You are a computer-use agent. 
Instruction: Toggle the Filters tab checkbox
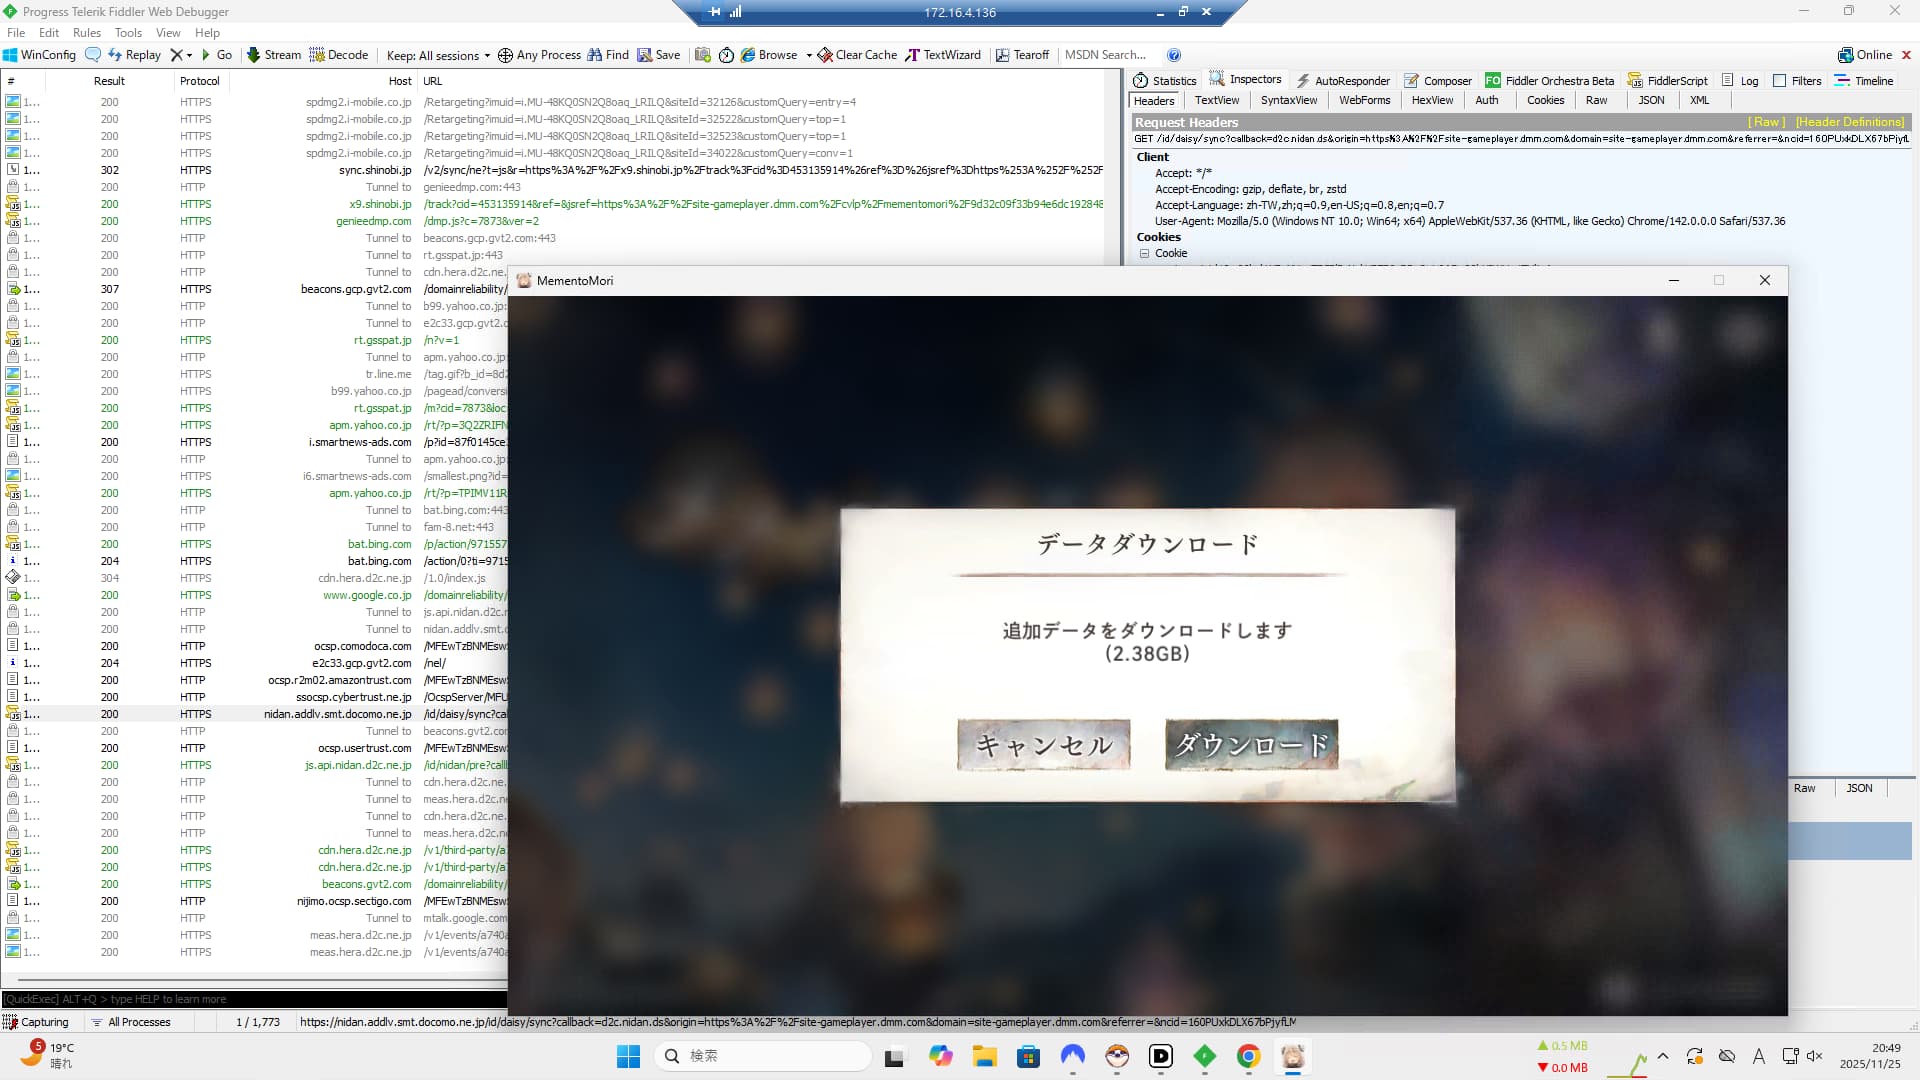pyautogui.click(x=1780, y=81)
